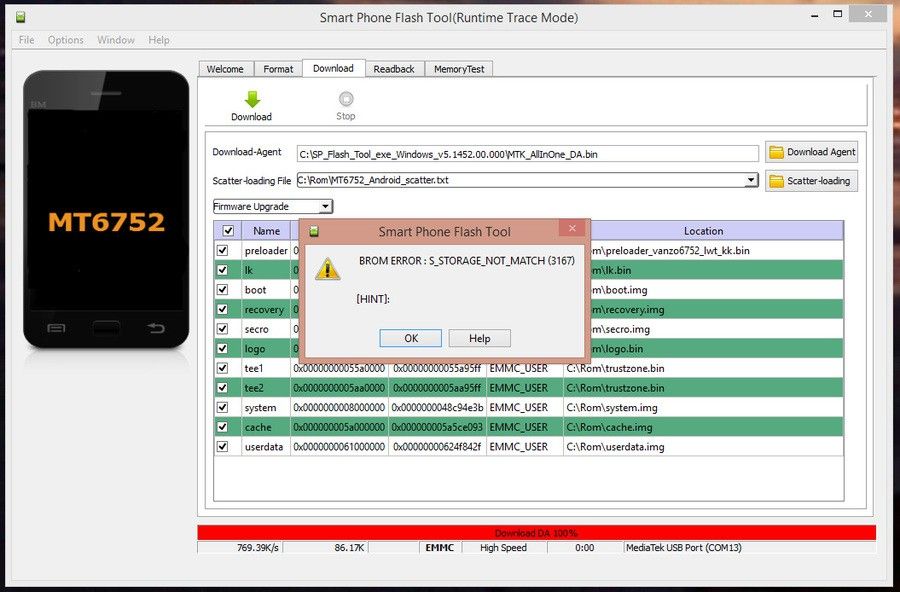Open the MemoryTest tab
This screenshot has height=592, width=900.
(x=459, y=69)
